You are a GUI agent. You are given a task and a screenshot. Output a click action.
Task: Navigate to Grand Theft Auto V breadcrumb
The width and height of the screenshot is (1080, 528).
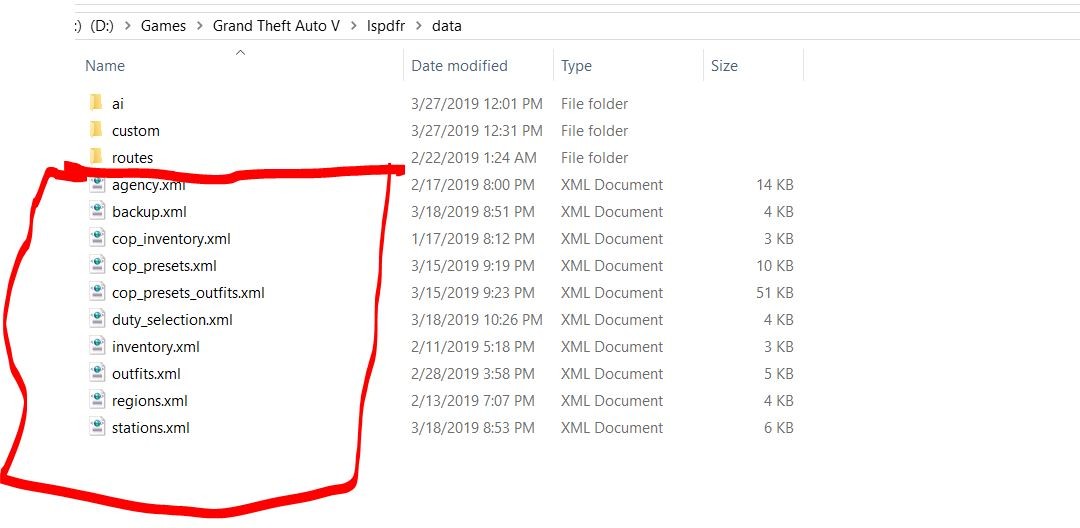coord(276,26)
